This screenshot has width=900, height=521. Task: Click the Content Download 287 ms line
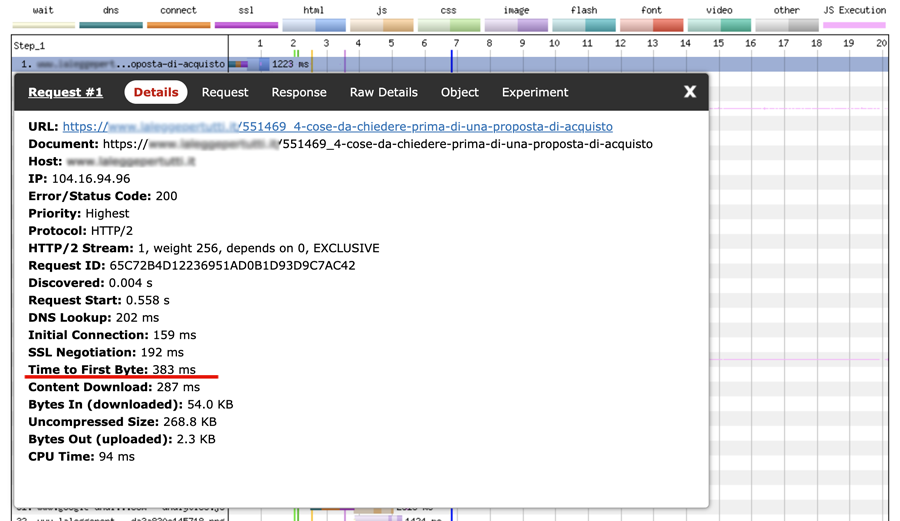coord(114,387)
